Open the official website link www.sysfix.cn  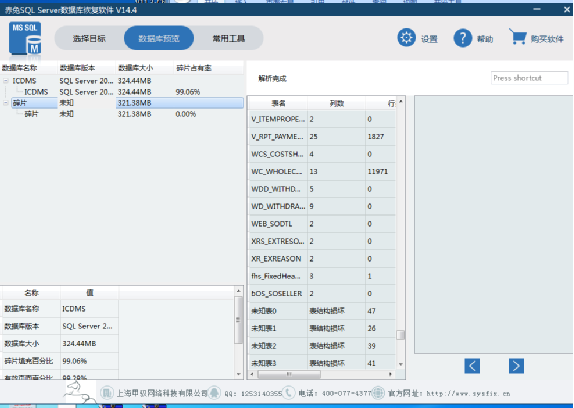tap(468, 394)
